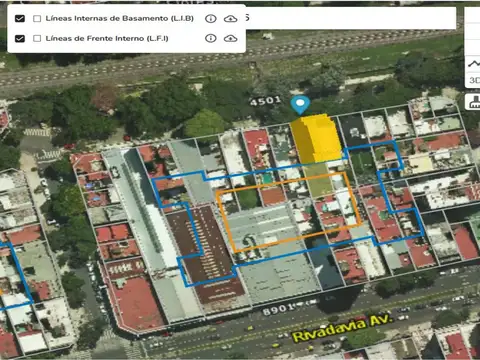Download Líneas de Frente Interno layer via cloud icon
The height and width of the screenshot is (360, 480).
[x=230, y=38]
